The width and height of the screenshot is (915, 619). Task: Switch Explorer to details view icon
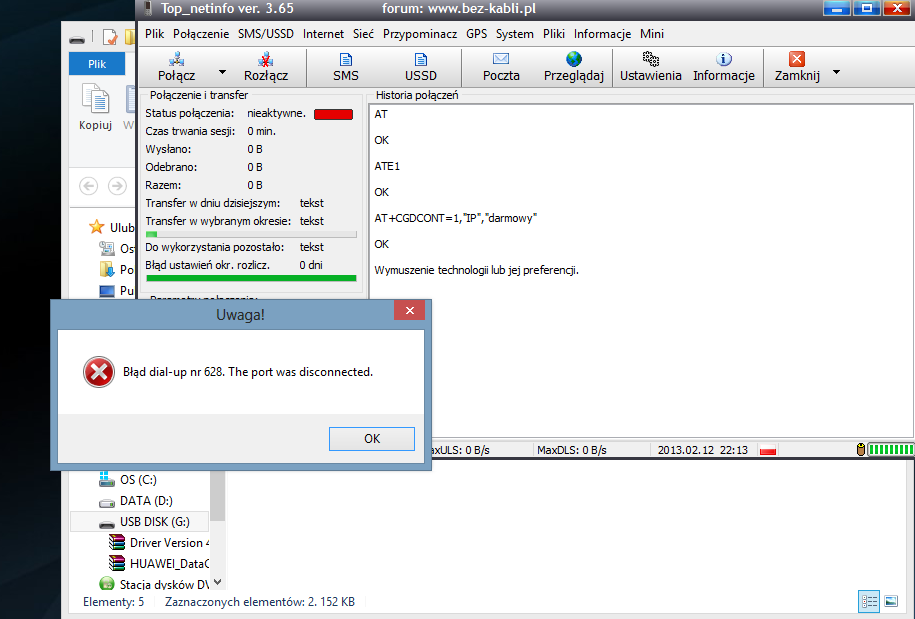tap(869, 600)
